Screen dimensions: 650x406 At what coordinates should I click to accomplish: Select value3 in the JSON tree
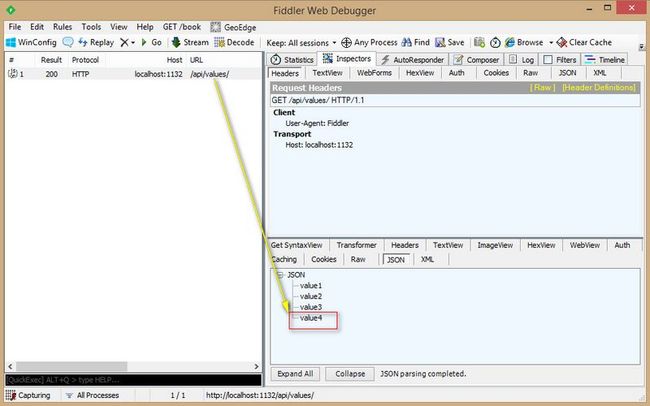click(311, 307)
